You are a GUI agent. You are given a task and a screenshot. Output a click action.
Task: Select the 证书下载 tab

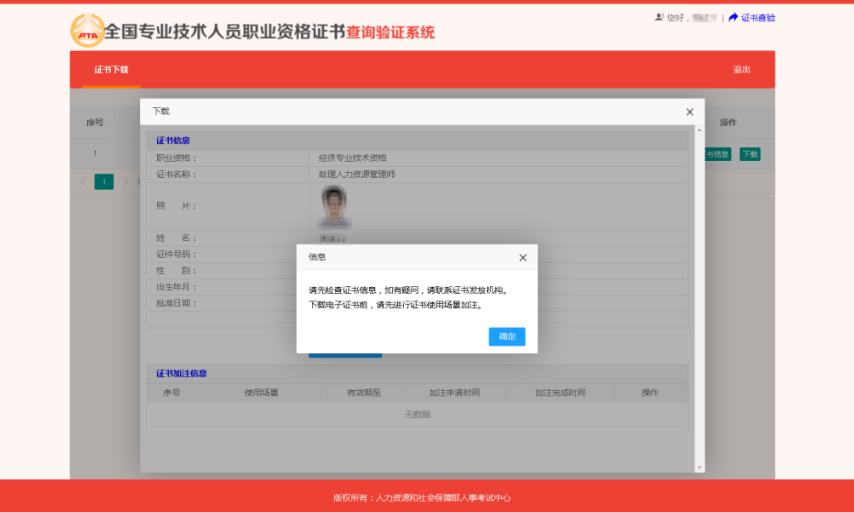111,70
